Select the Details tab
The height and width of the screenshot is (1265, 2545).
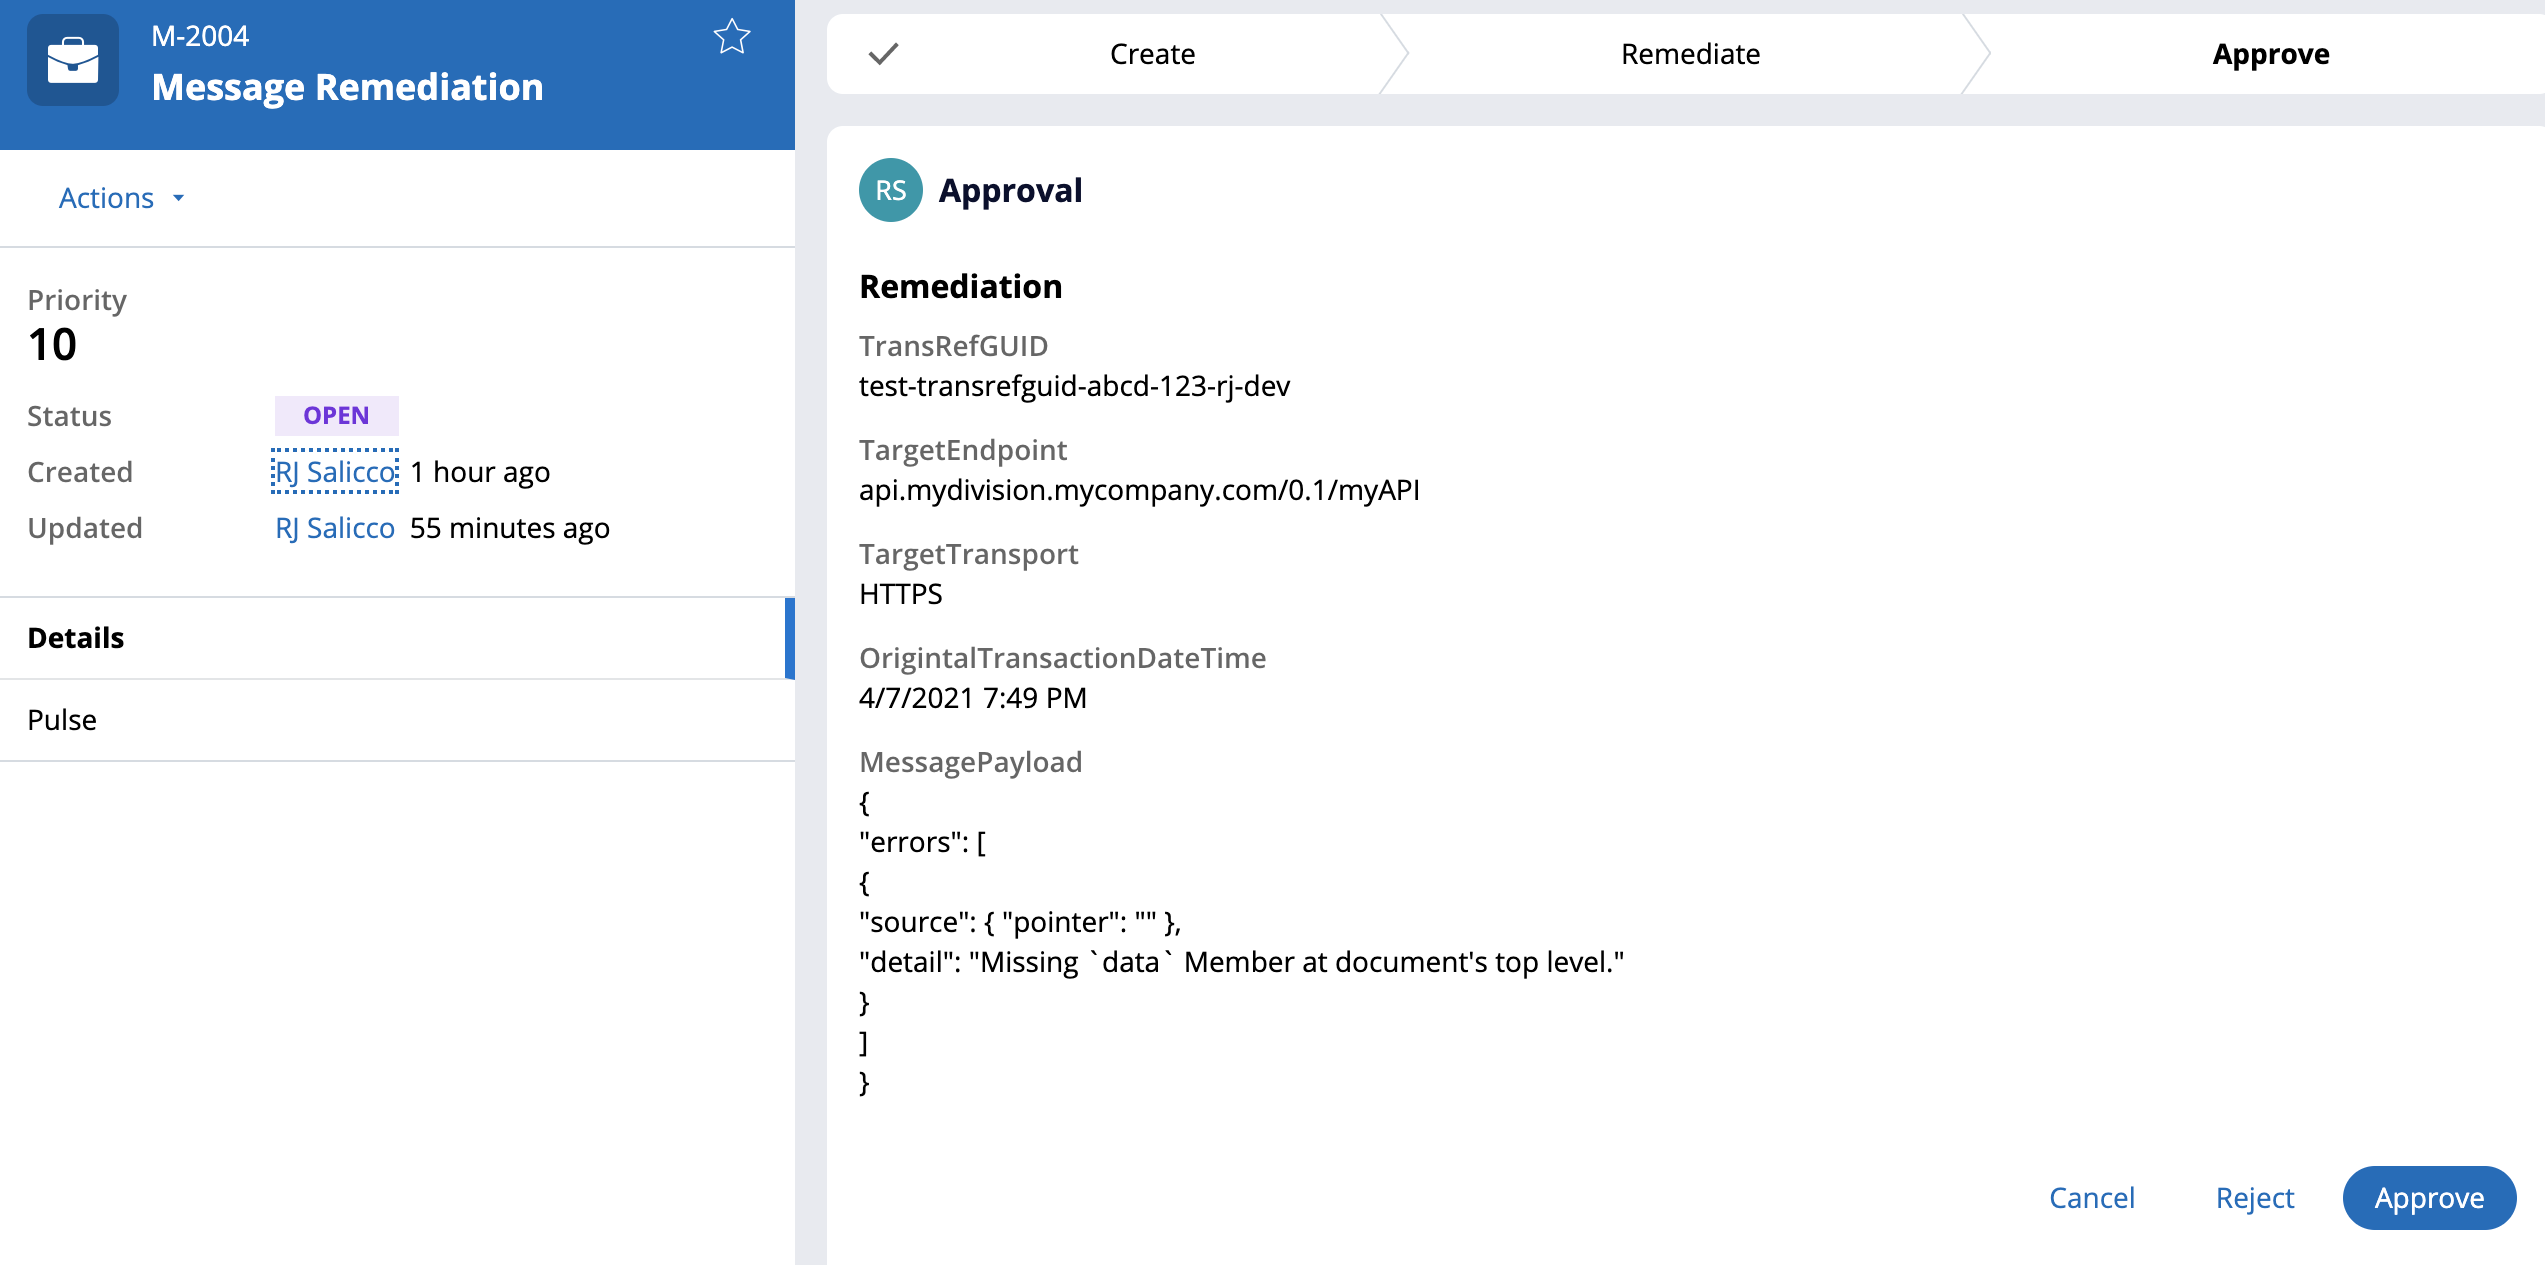click(76, 638)
